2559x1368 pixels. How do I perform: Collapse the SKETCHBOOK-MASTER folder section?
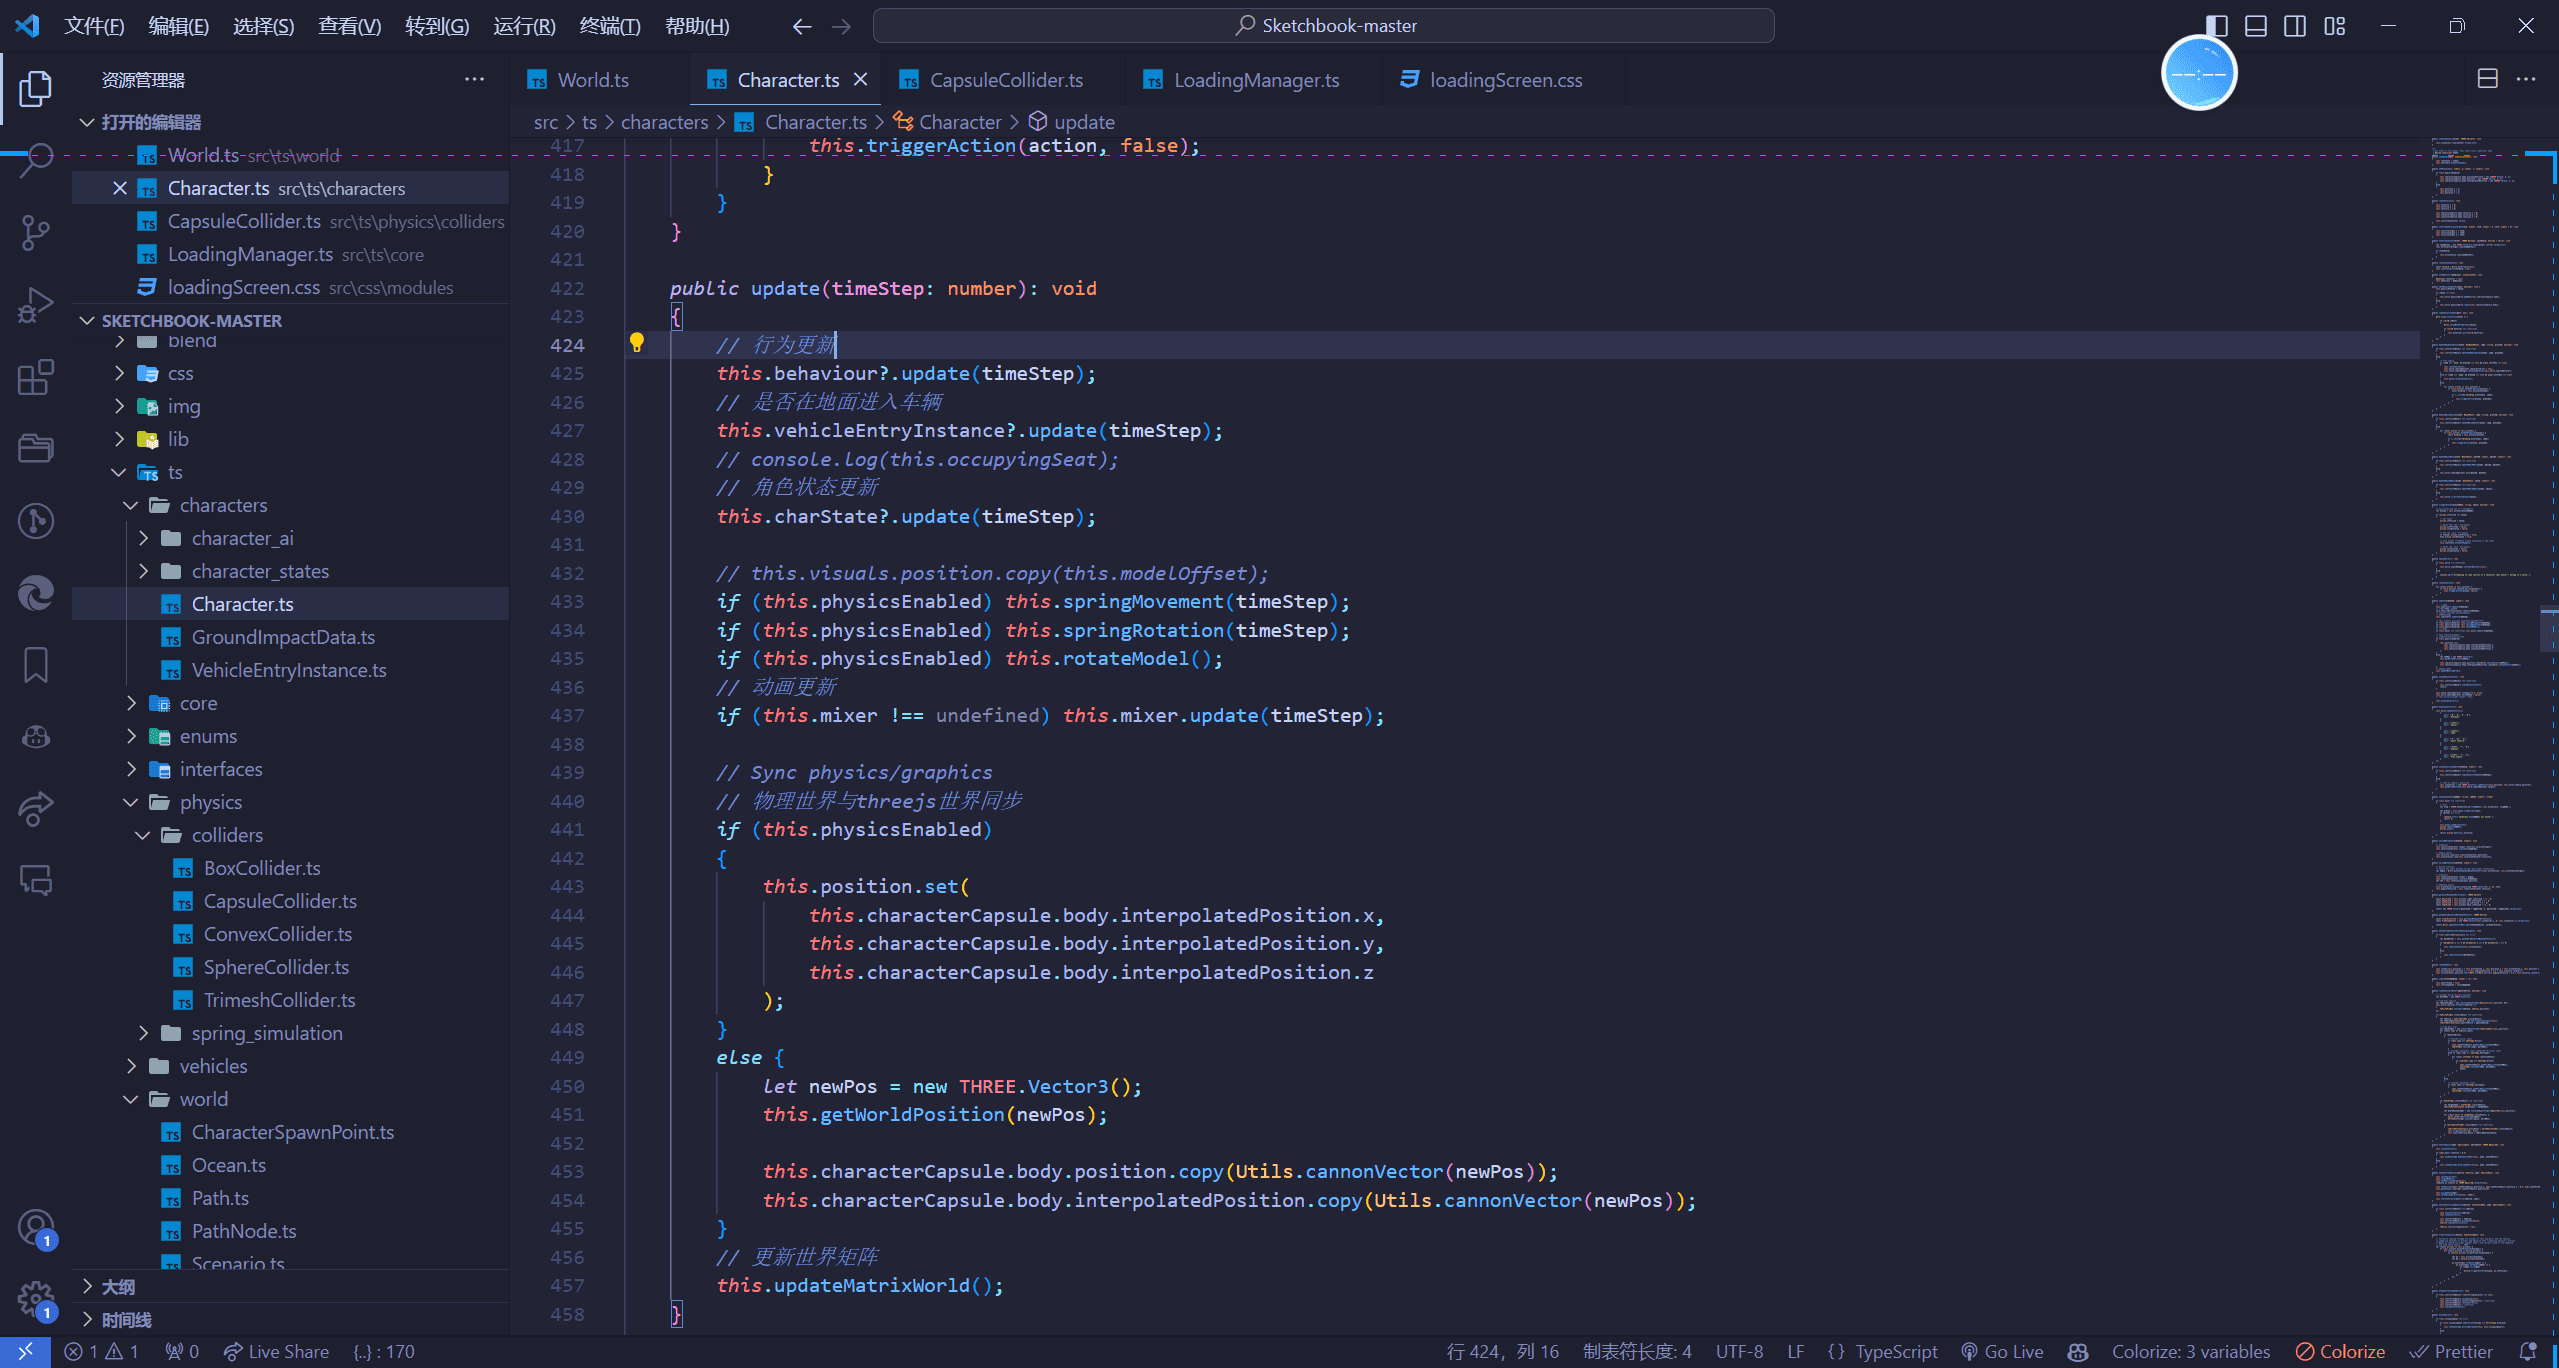[x=88, y=320]
